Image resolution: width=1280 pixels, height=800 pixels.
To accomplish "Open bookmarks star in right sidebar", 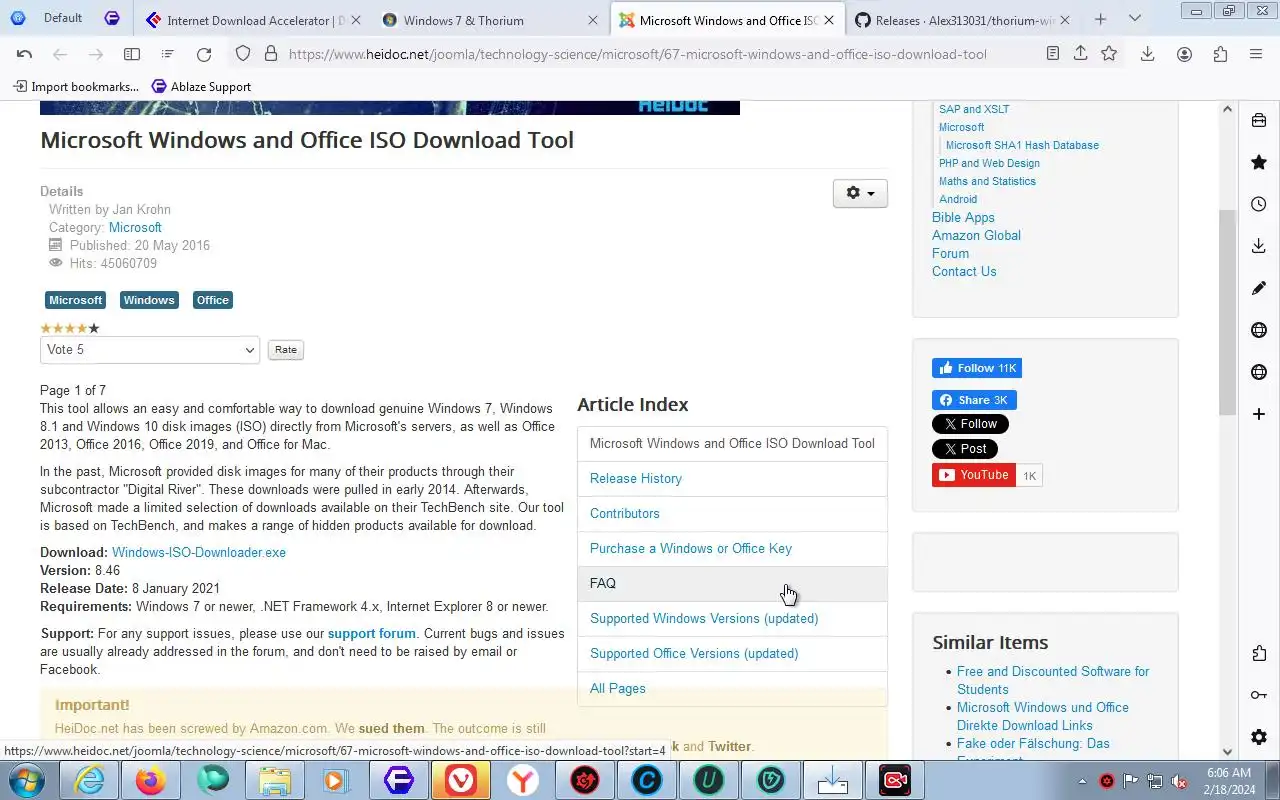I will point(1259,162).
